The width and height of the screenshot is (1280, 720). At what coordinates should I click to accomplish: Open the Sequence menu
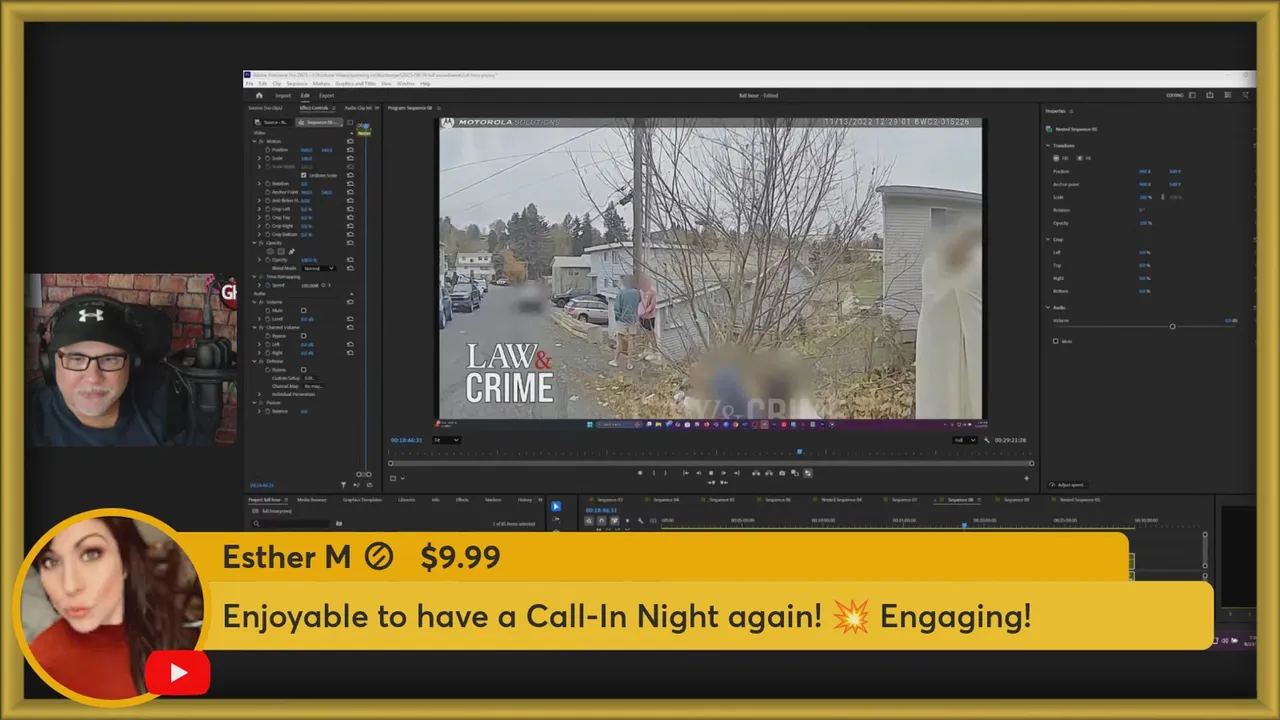[x=296, y=83]
